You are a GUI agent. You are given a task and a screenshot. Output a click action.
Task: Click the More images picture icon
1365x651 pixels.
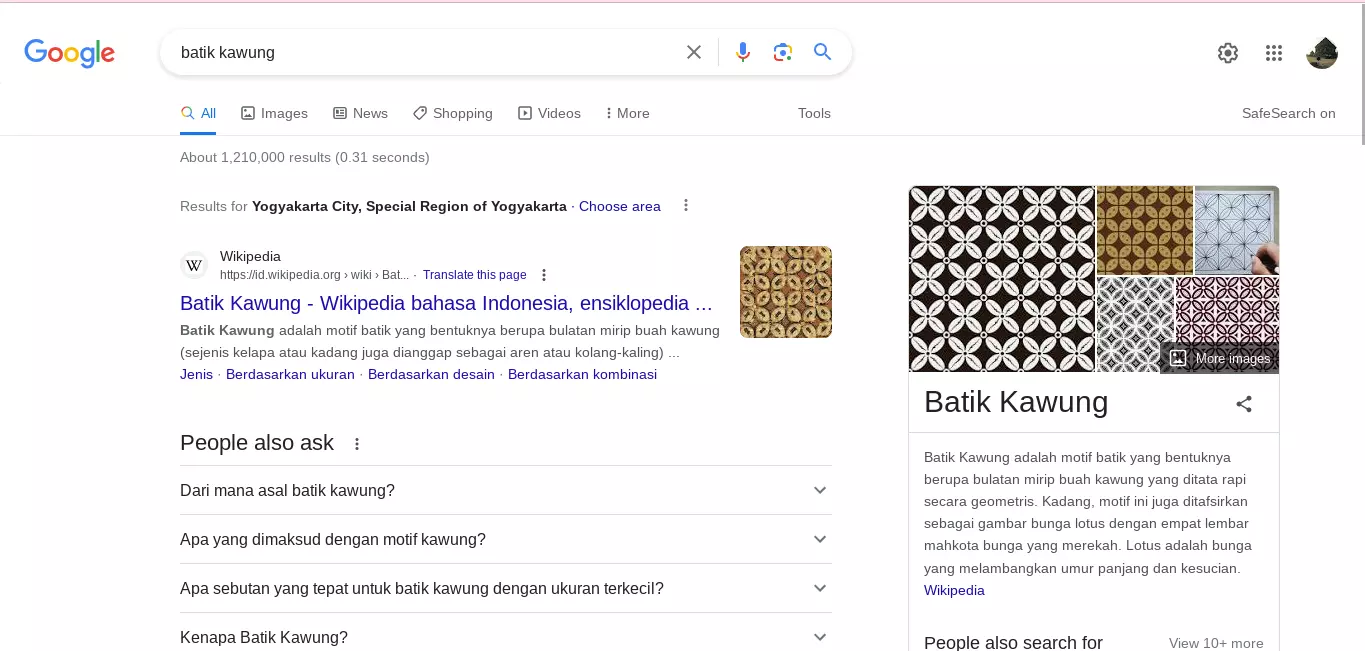coord(1178,358)
